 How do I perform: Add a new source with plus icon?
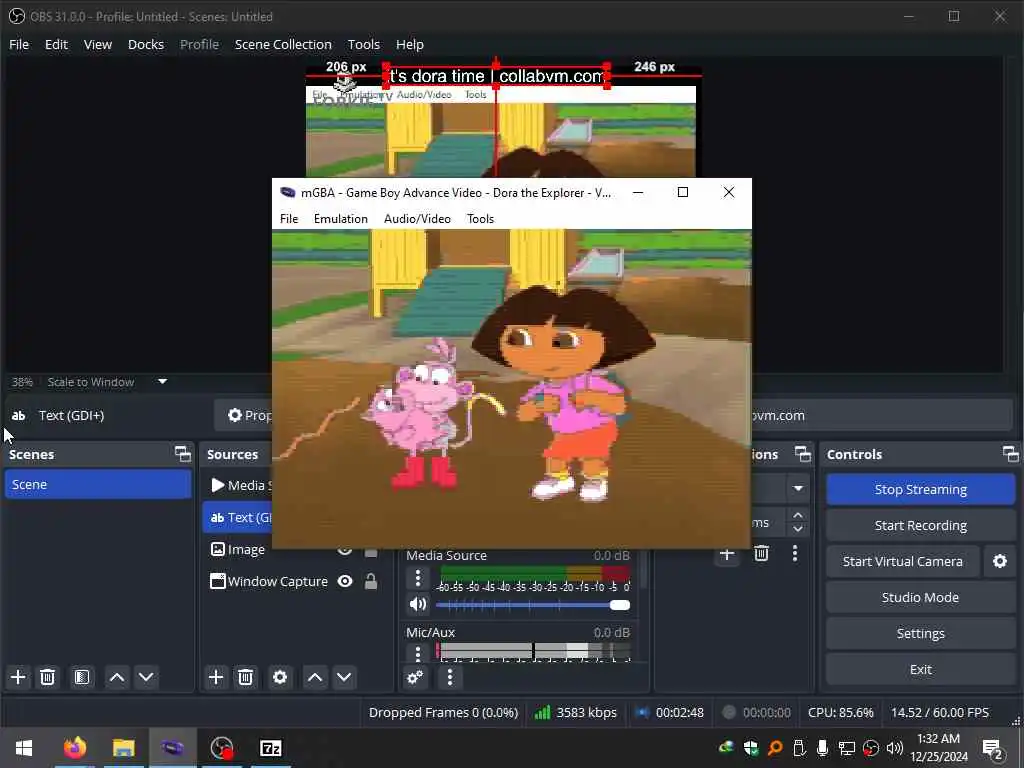216,677
